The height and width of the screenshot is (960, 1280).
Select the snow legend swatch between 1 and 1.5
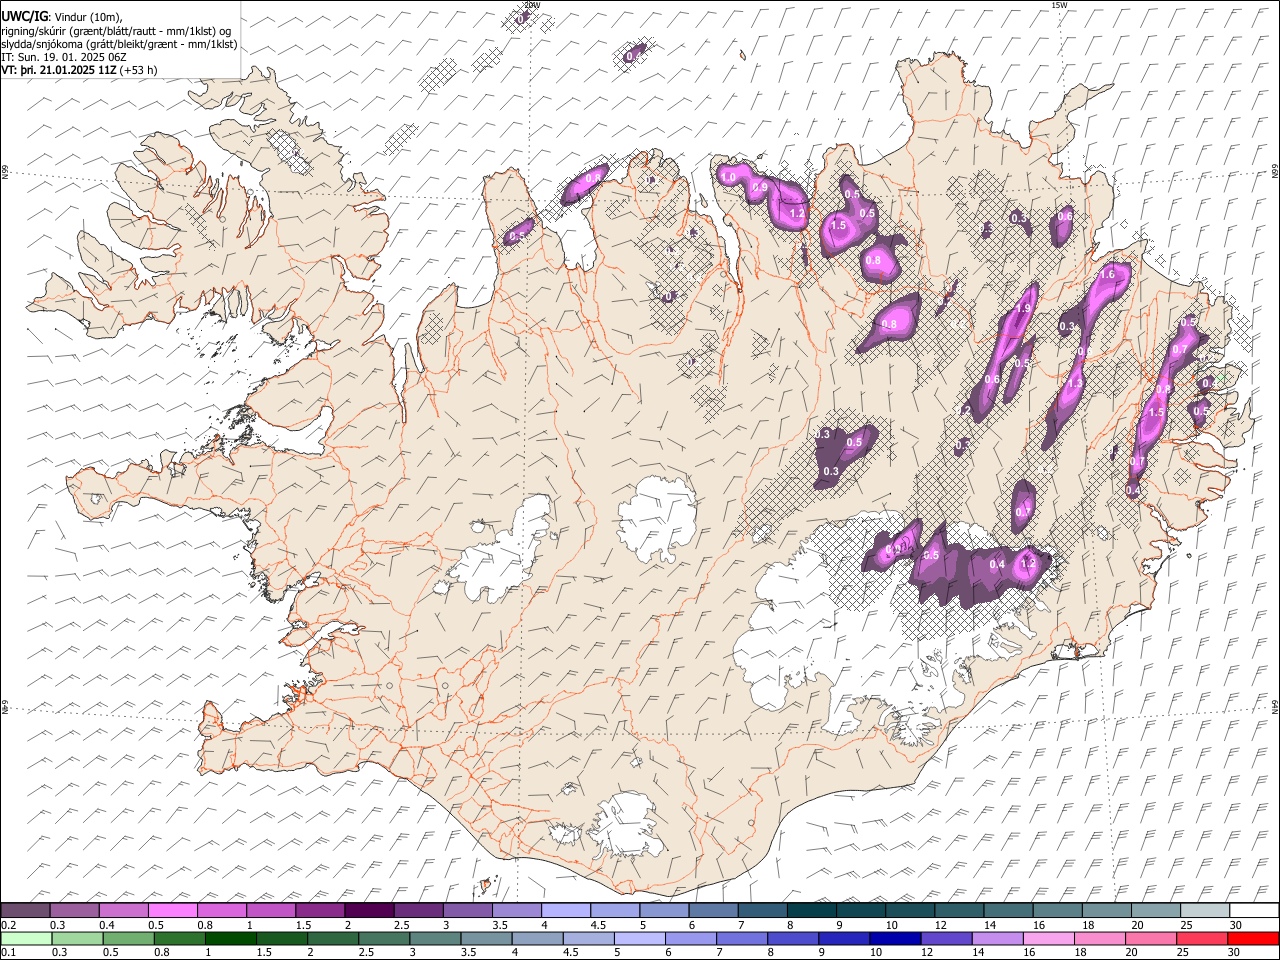click(271, 910)
